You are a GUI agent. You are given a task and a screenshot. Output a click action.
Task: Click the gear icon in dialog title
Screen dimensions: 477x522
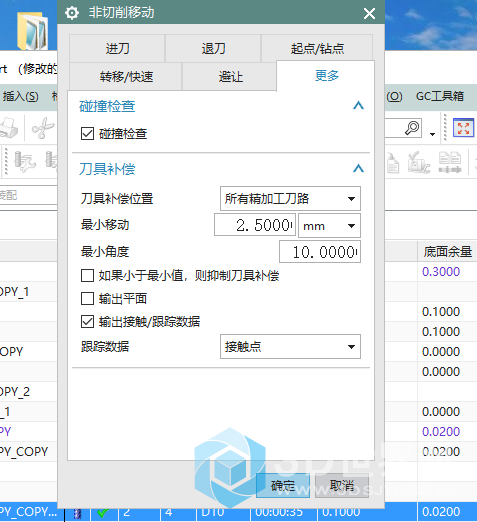tap(72, 13)
